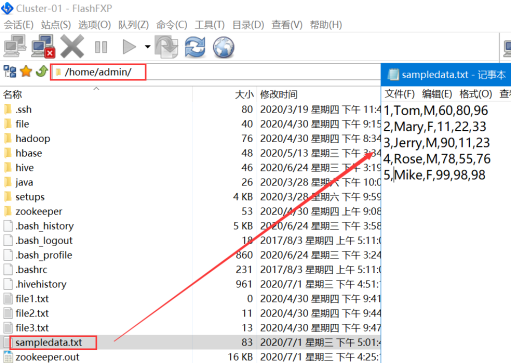Click the favorites star icon
Screen dimensions: 512x363
pyautogui.click(x=26, y=71)
